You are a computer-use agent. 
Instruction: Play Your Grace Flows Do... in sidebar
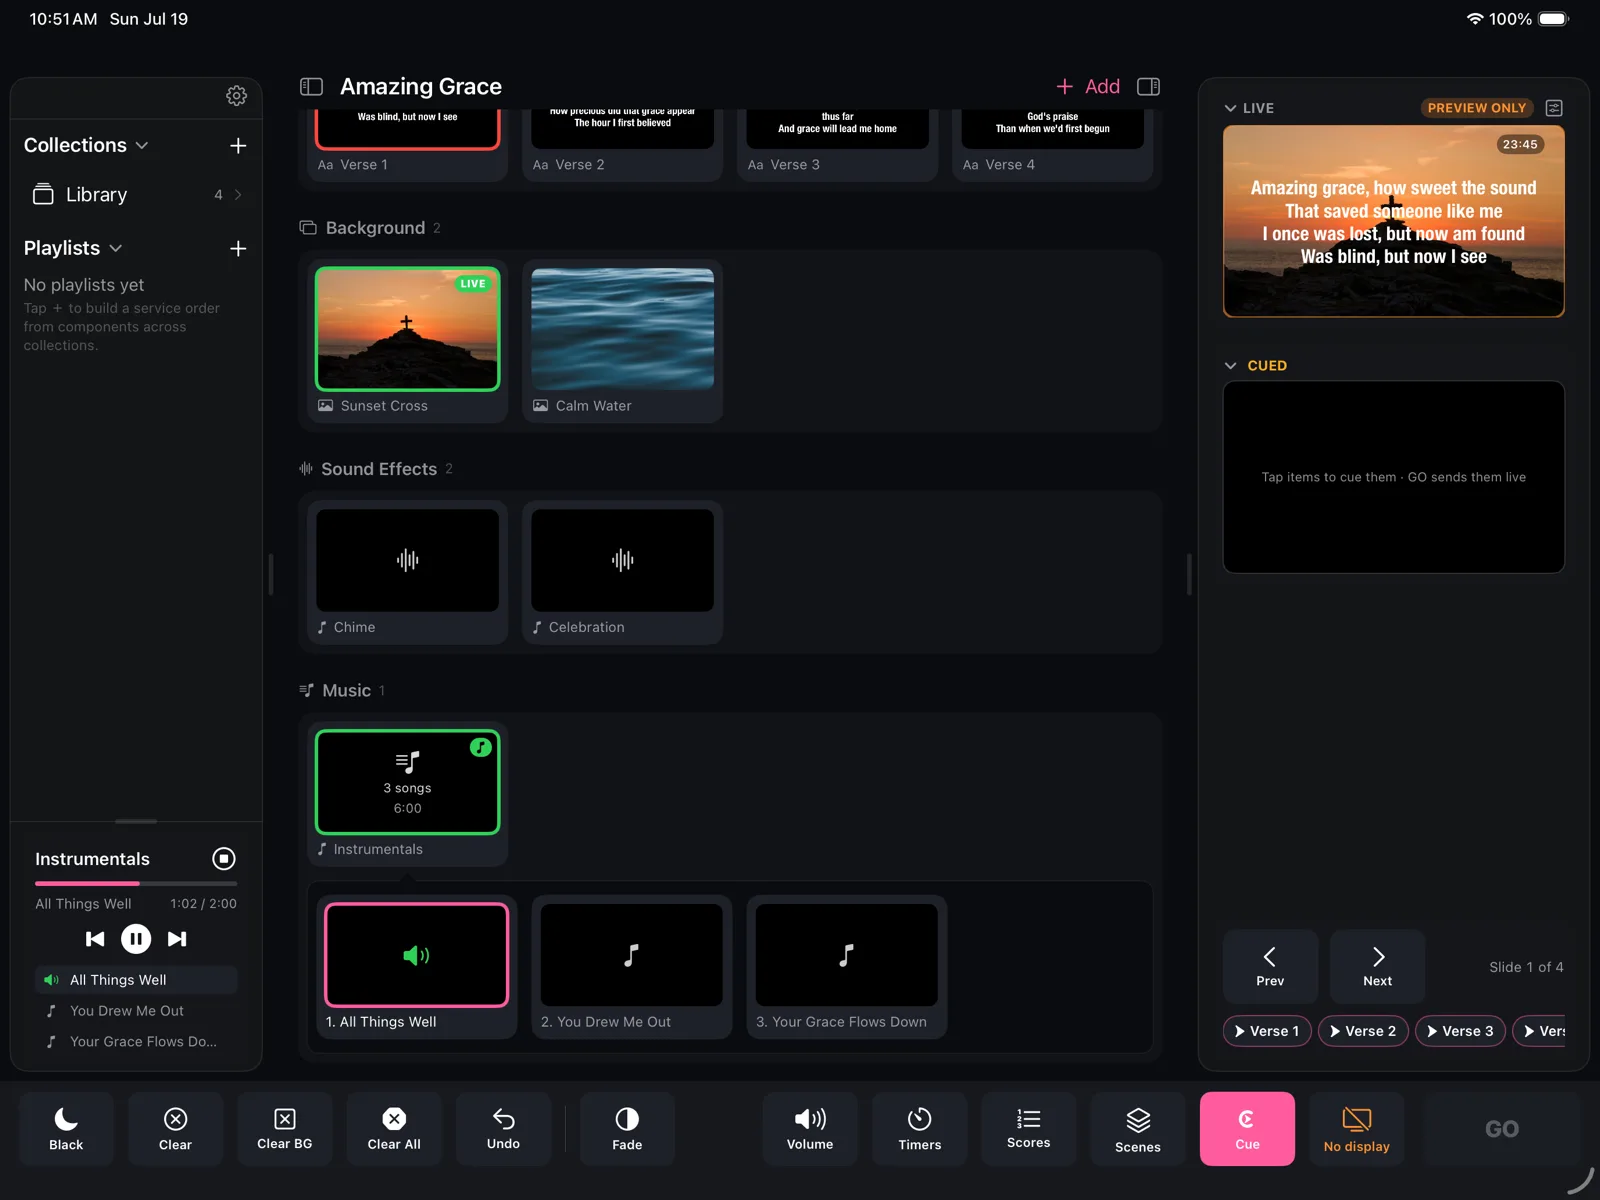136,1041
